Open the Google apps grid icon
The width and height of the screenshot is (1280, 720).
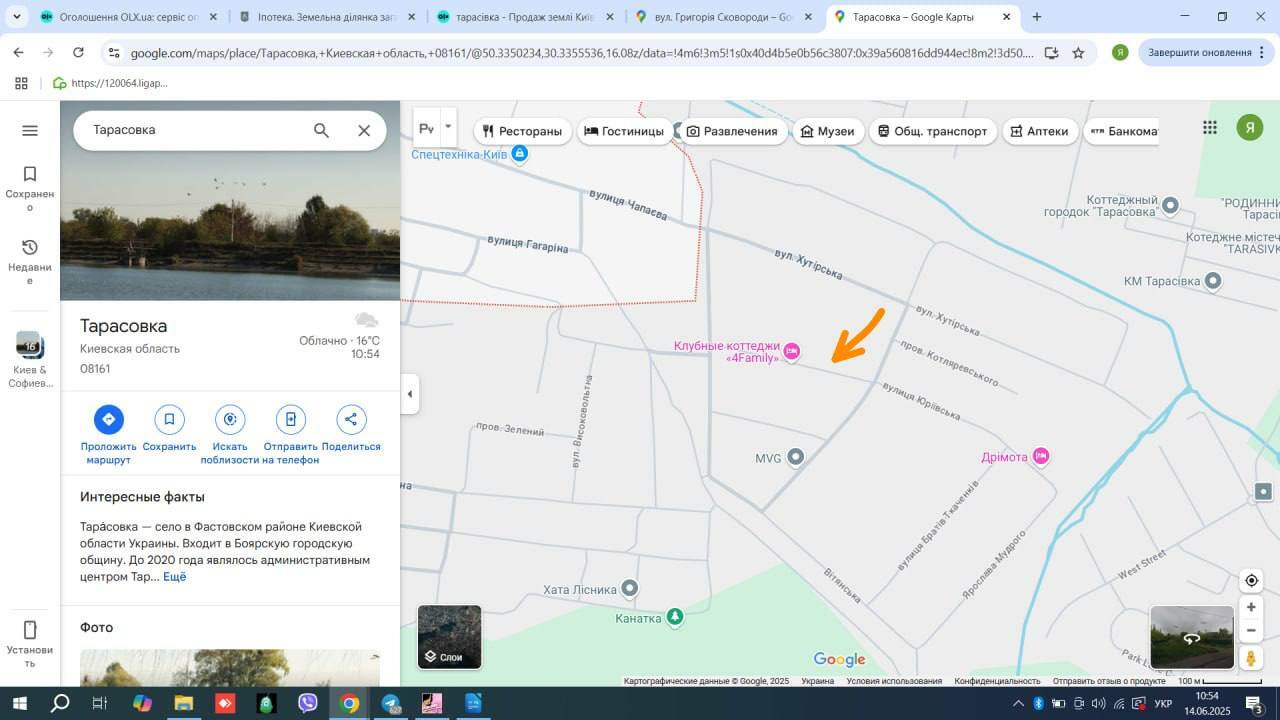click(1210, 127)
